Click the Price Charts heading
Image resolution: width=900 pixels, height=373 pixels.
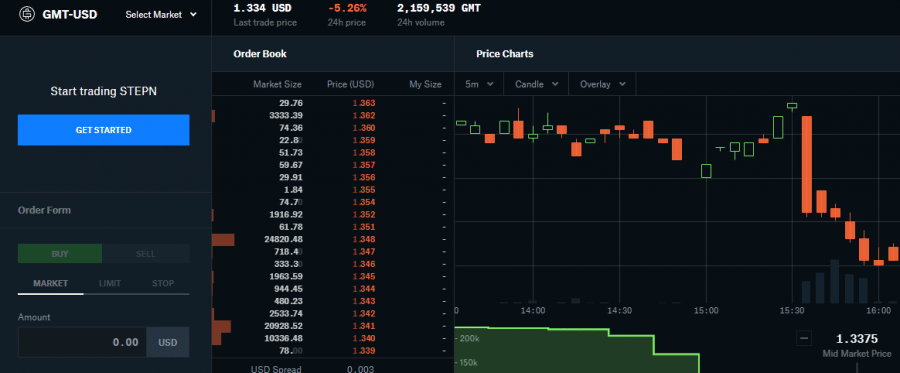pos(505,53)
